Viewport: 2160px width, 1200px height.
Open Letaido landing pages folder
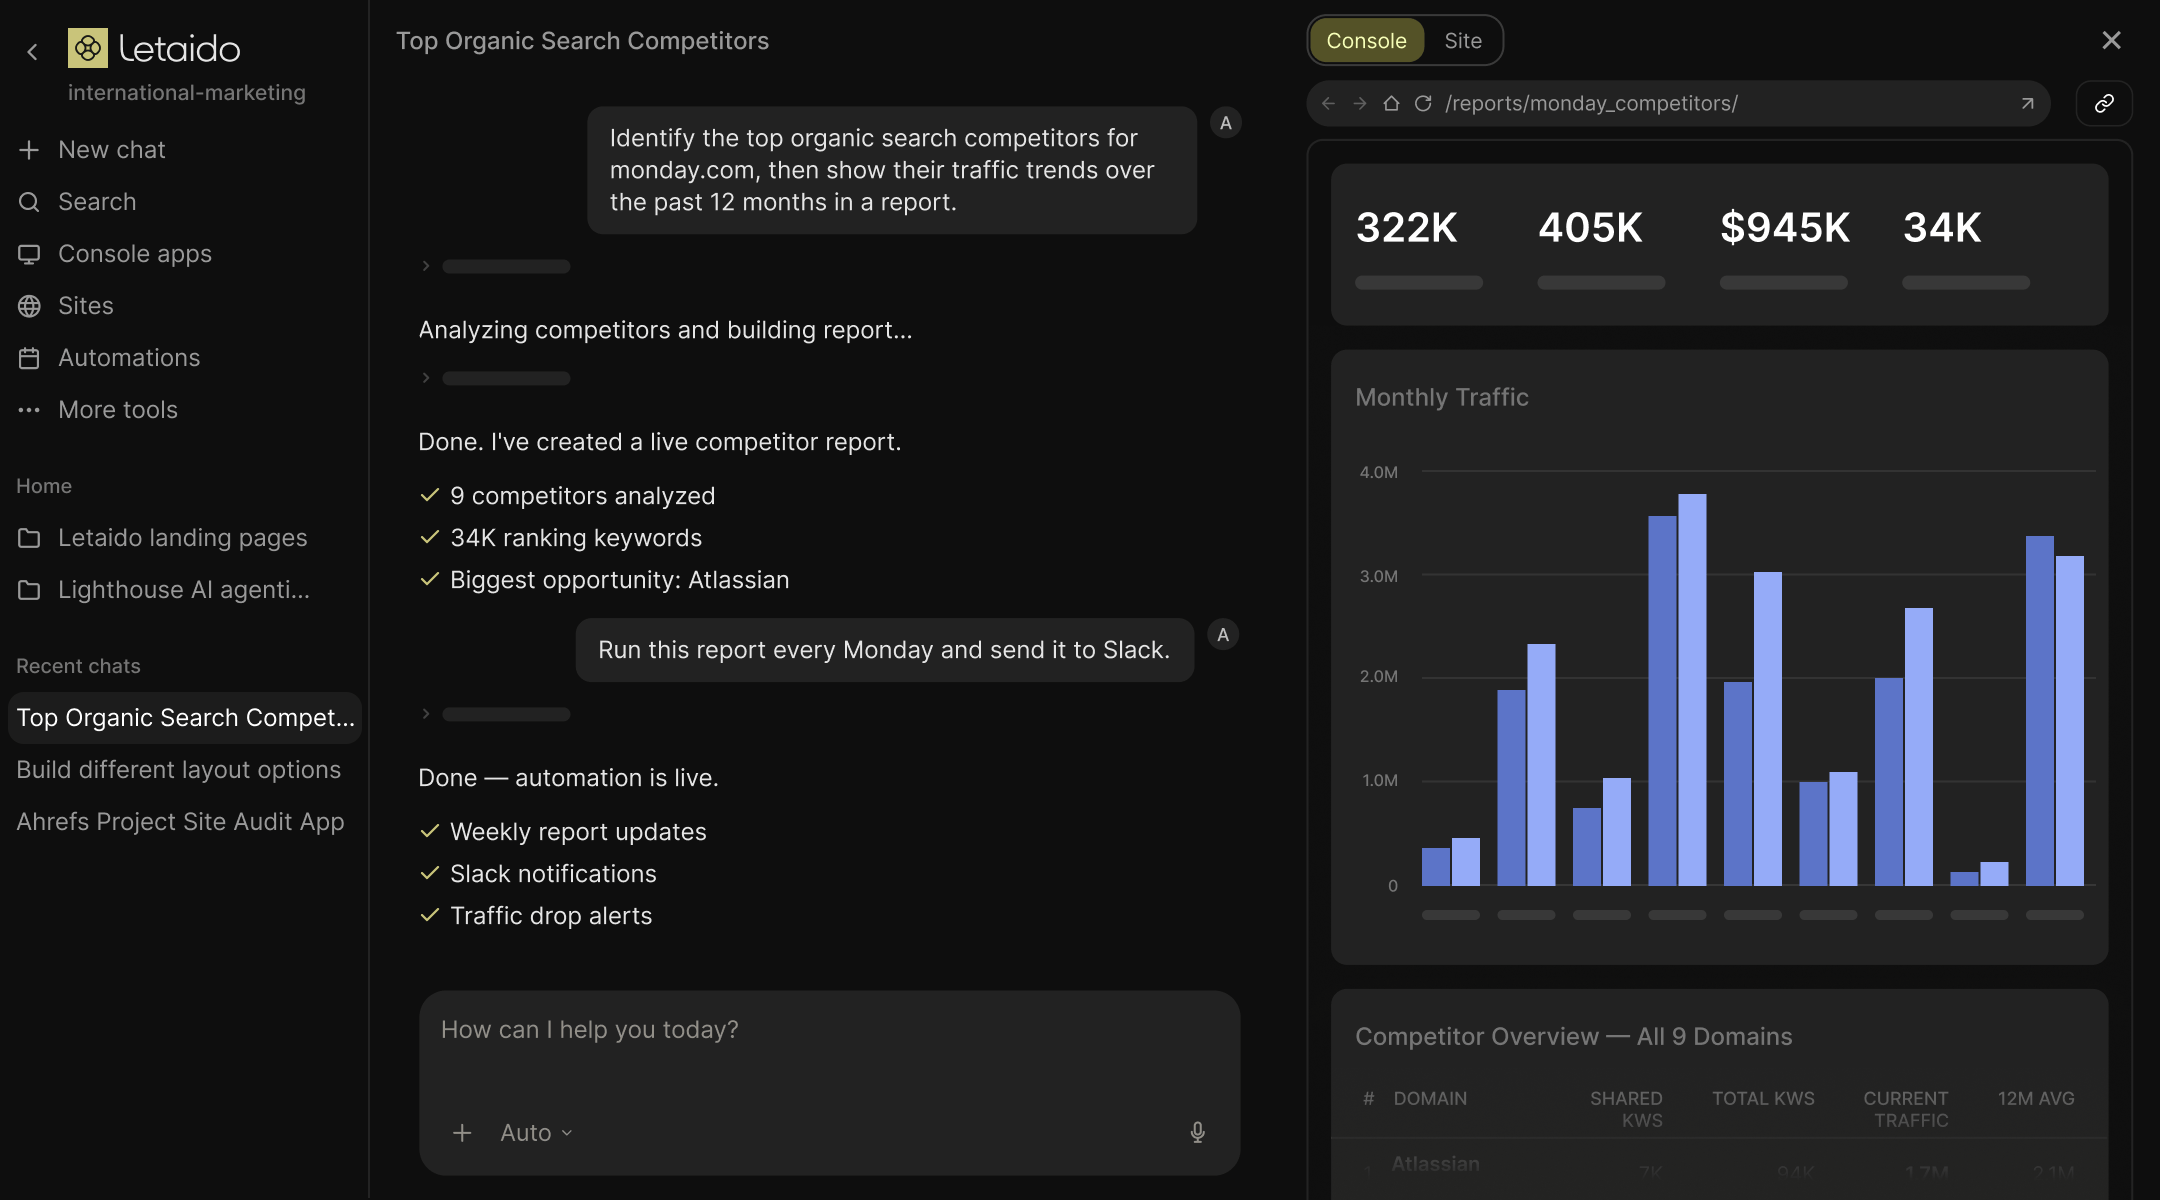[163, 537]
